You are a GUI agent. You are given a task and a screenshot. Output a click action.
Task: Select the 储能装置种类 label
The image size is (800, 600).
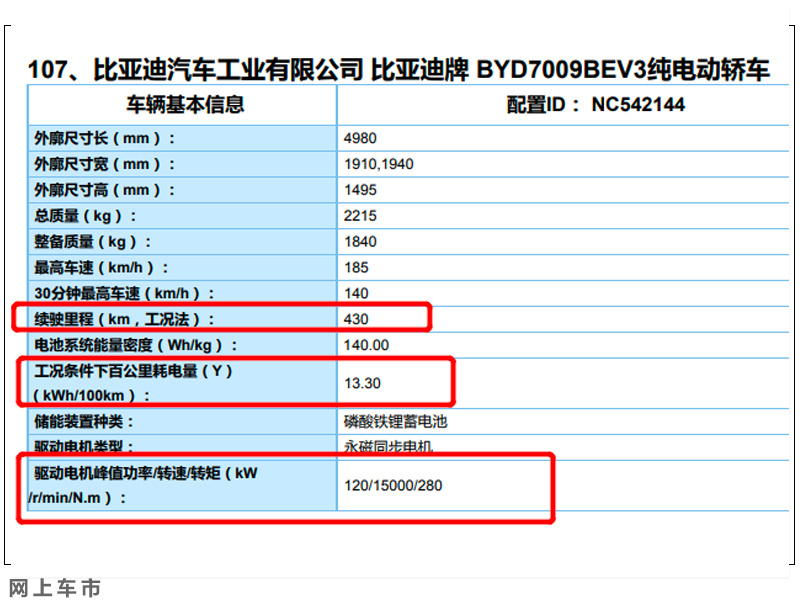[x=84, y=422]
